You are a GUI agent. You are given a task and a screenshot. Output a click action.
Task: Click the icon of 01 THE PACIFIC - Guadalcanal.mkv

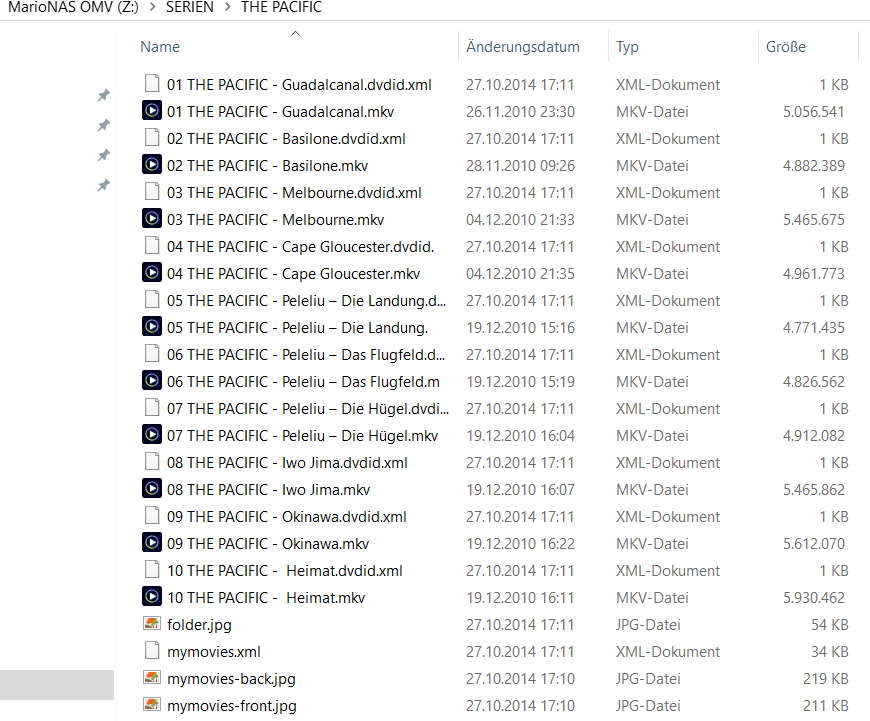(x=151, y=110)
